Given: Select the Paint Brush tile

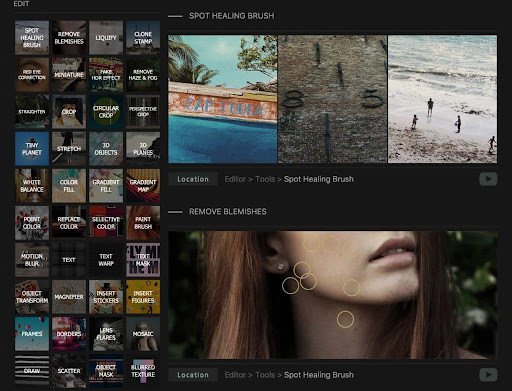Looking at the screenshot, I should 143,223.
